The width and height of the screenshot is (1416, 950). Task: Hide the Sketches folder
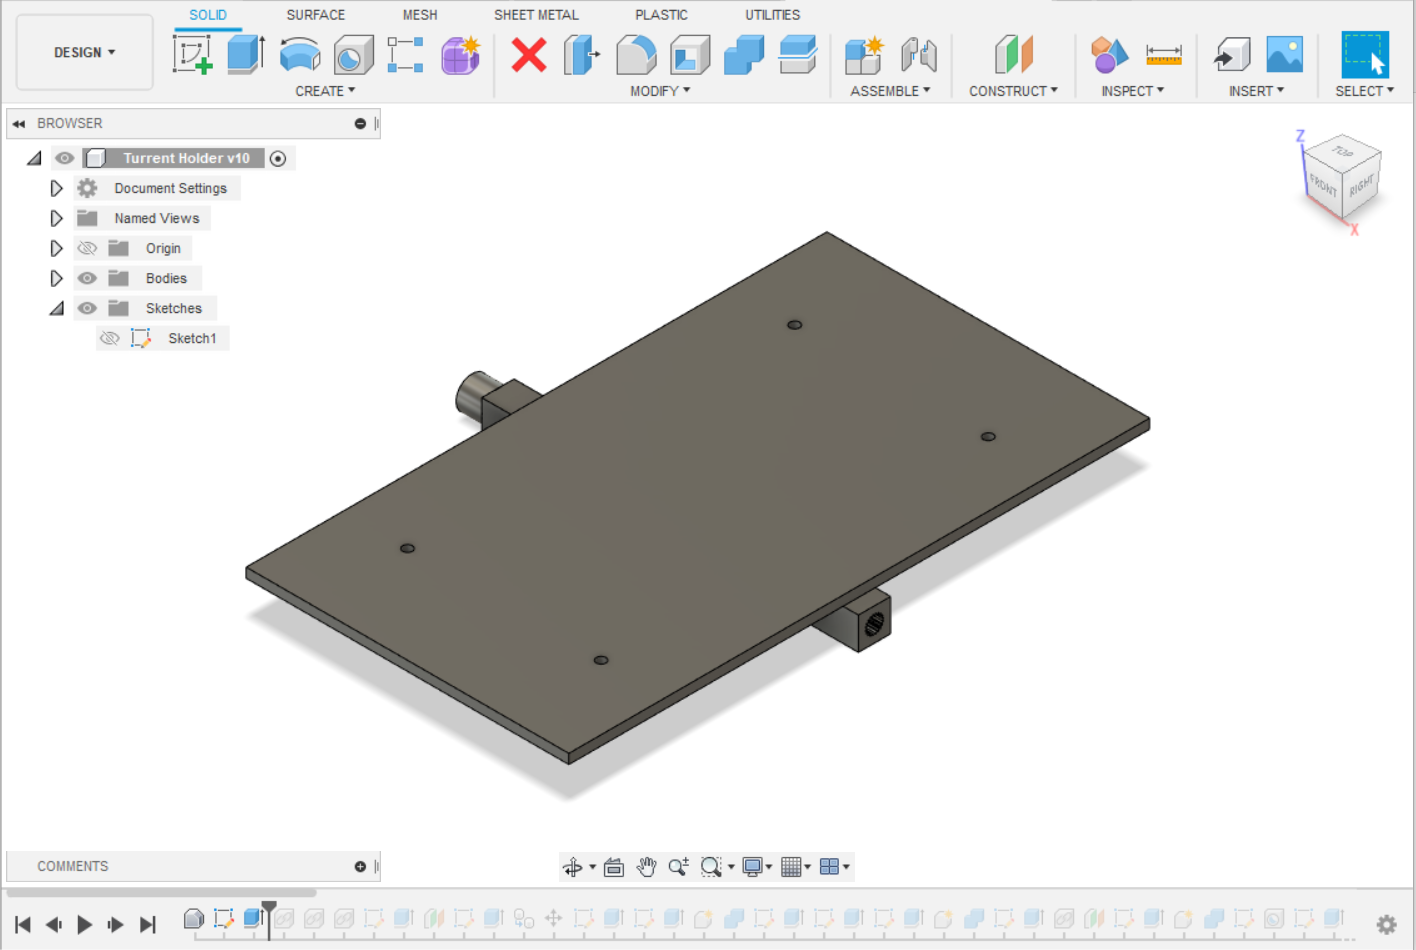[x=88, y=308]
